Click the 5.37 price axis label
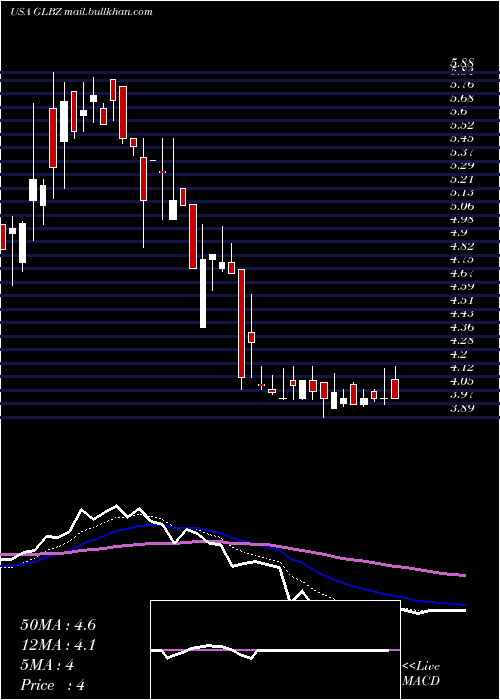Image resolution: width=500 pixels, height=700 pixels. coord(462,152)
